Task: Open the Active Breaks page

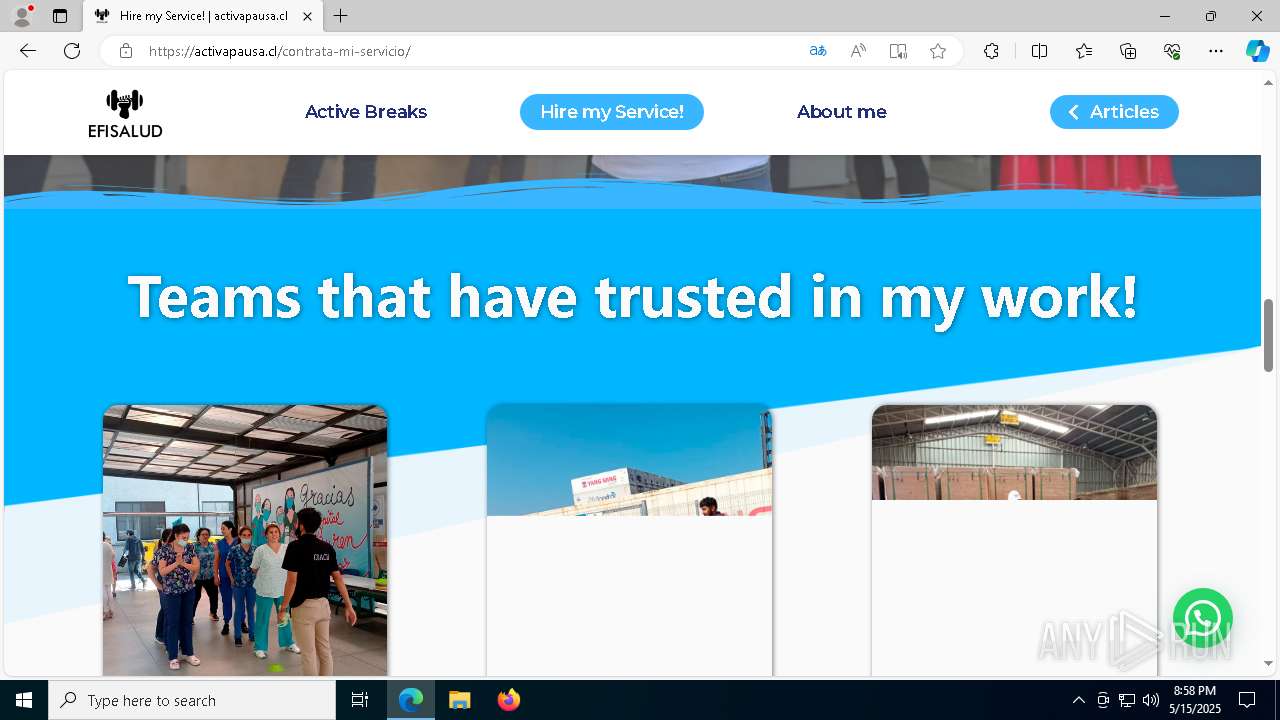Action: pos(366,112)
